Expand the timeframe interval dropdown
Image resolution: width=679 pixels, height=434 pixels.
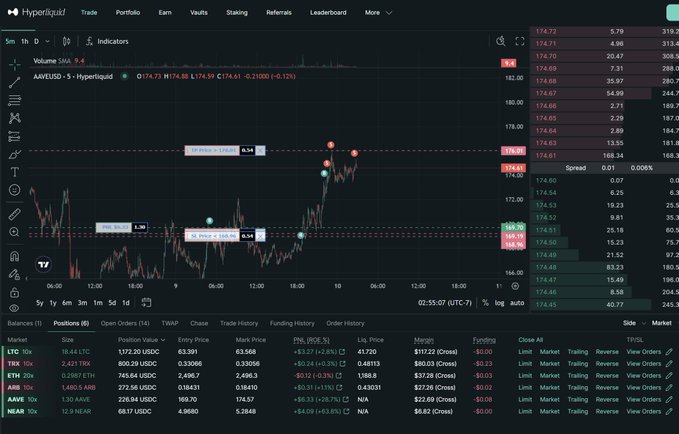[47, 41]
